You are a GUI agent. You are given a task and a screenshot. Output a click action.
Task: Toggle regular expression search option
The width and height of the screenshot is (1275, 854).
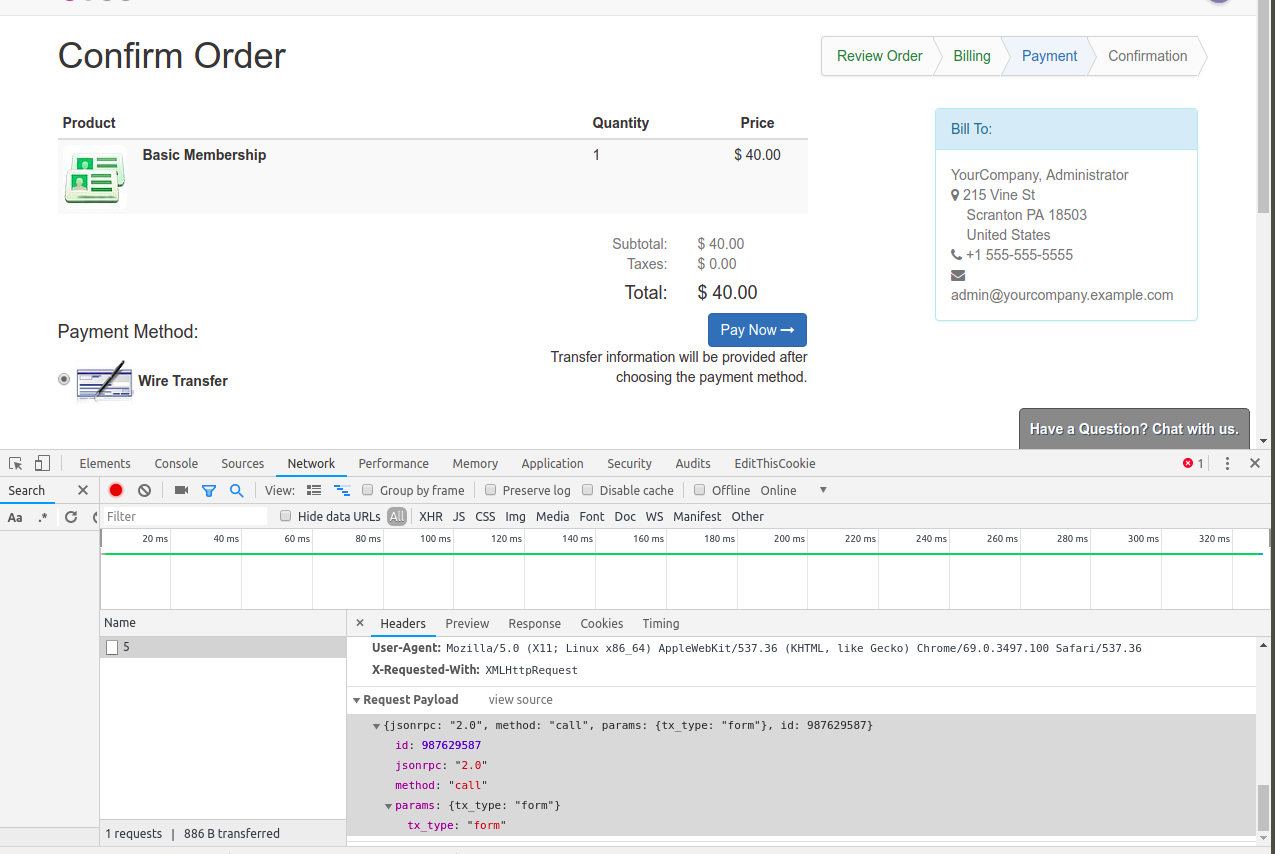43,517
